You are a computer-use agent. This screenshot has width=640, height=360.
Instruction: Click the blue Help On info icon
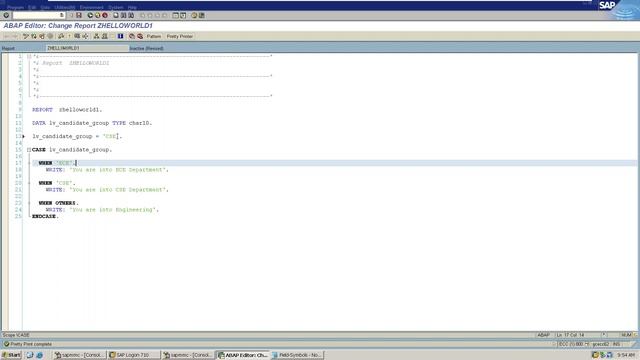[120, 36]
